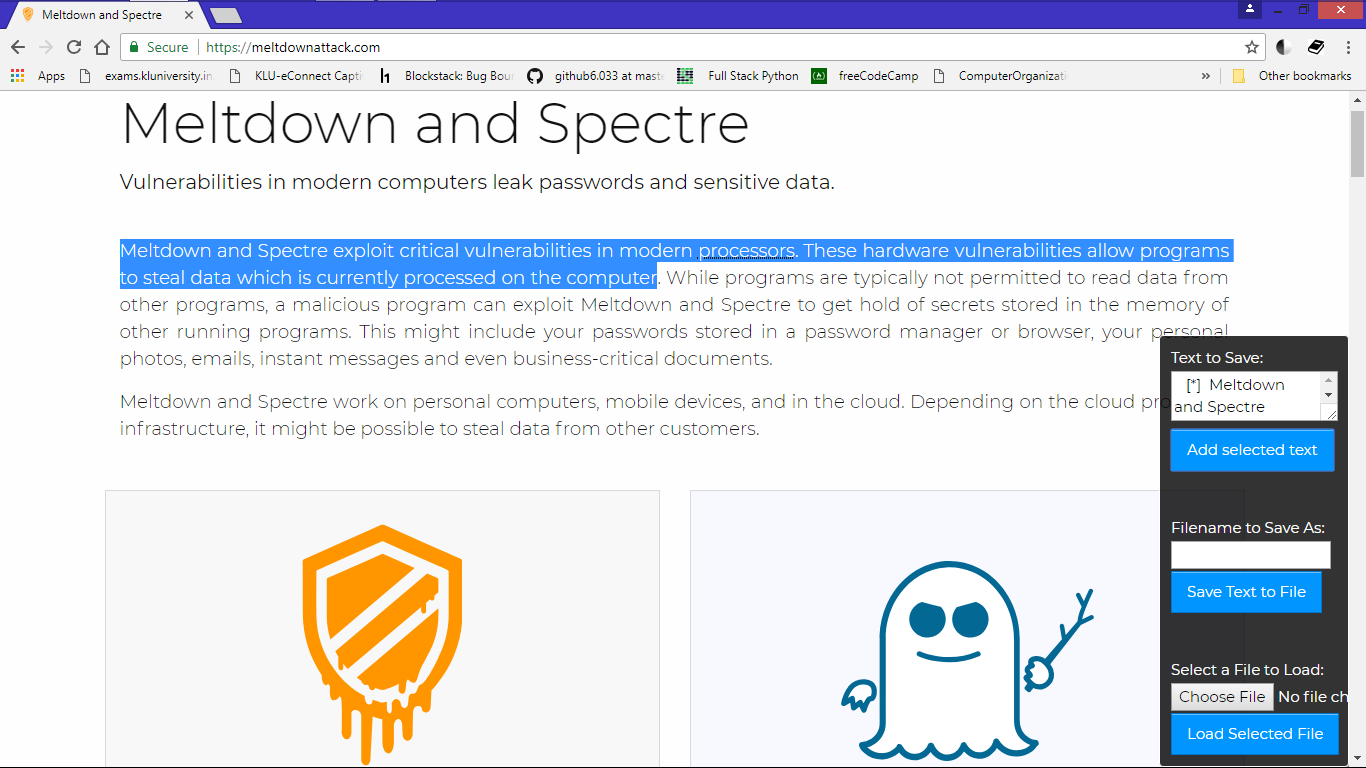Click the Vulnerabilities in modern computers subtitle
1366x768 pixels.
[x=477, y=182]
